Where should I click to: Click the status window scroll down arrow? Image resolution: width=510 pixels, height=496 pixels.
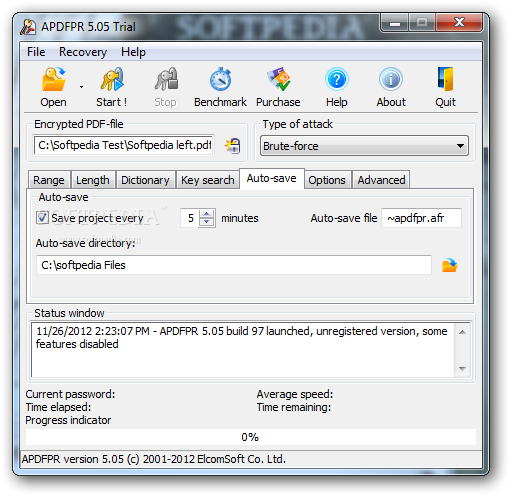462,369
